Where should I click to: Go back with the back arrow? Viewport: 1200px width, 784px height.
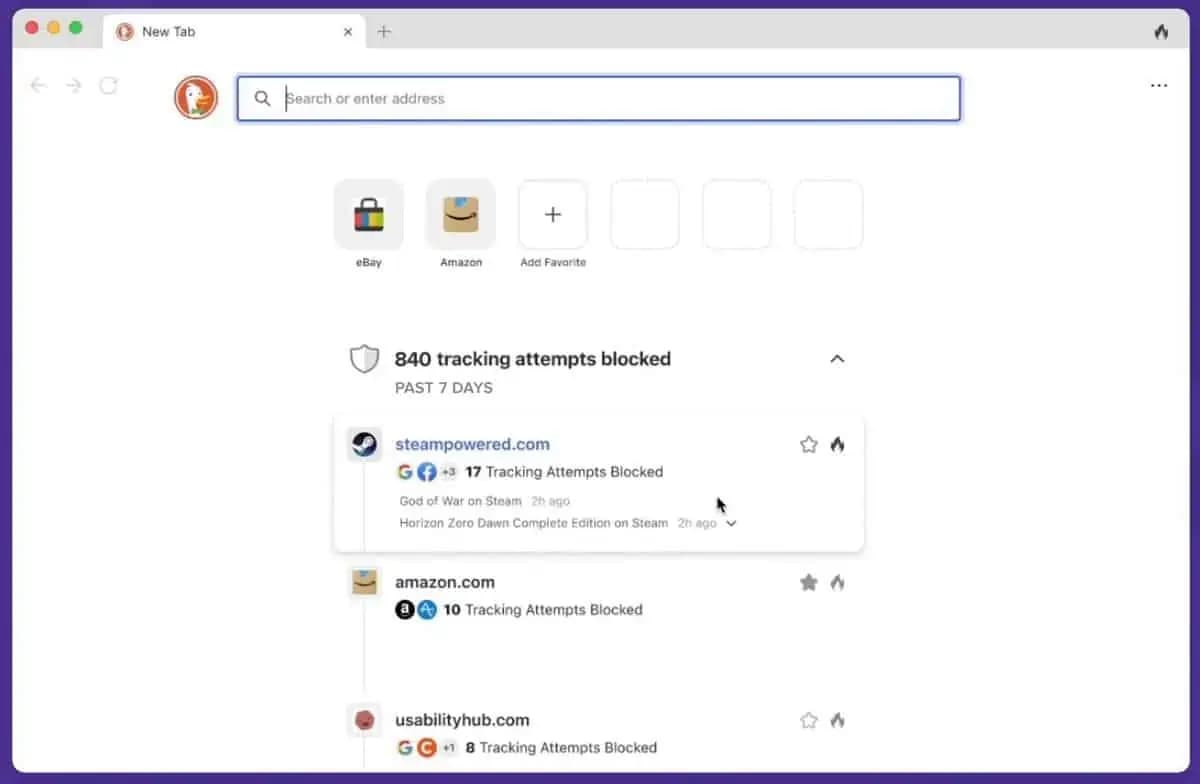(x=38, y=85)
